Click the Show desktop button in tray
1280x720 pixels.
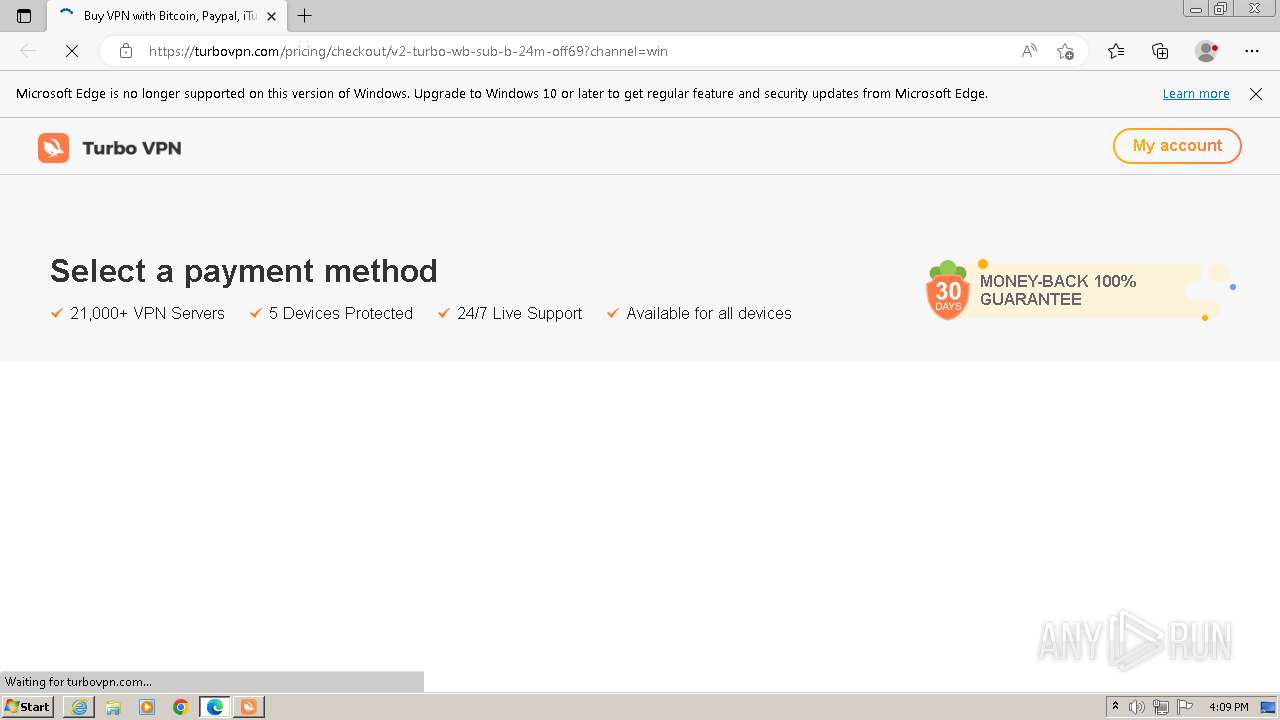click(x=1268, y=707)
